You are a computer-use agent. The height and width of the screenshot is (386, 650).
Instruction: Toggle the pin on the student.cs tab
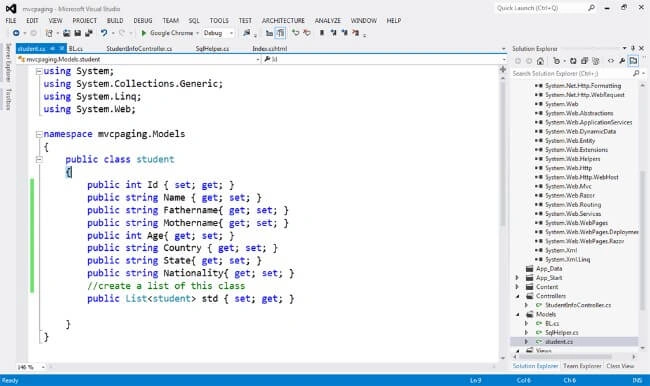53,49
